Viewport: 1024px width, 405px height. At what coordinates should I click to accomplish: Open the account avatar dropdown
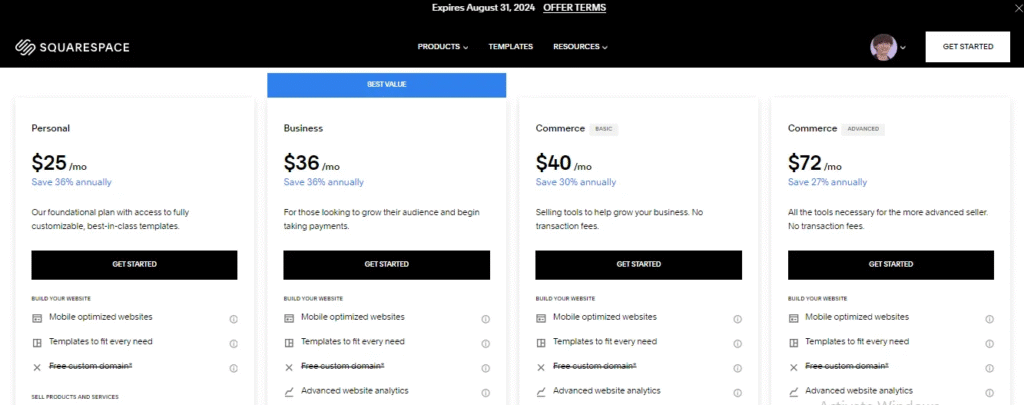[x=888, y=47]
